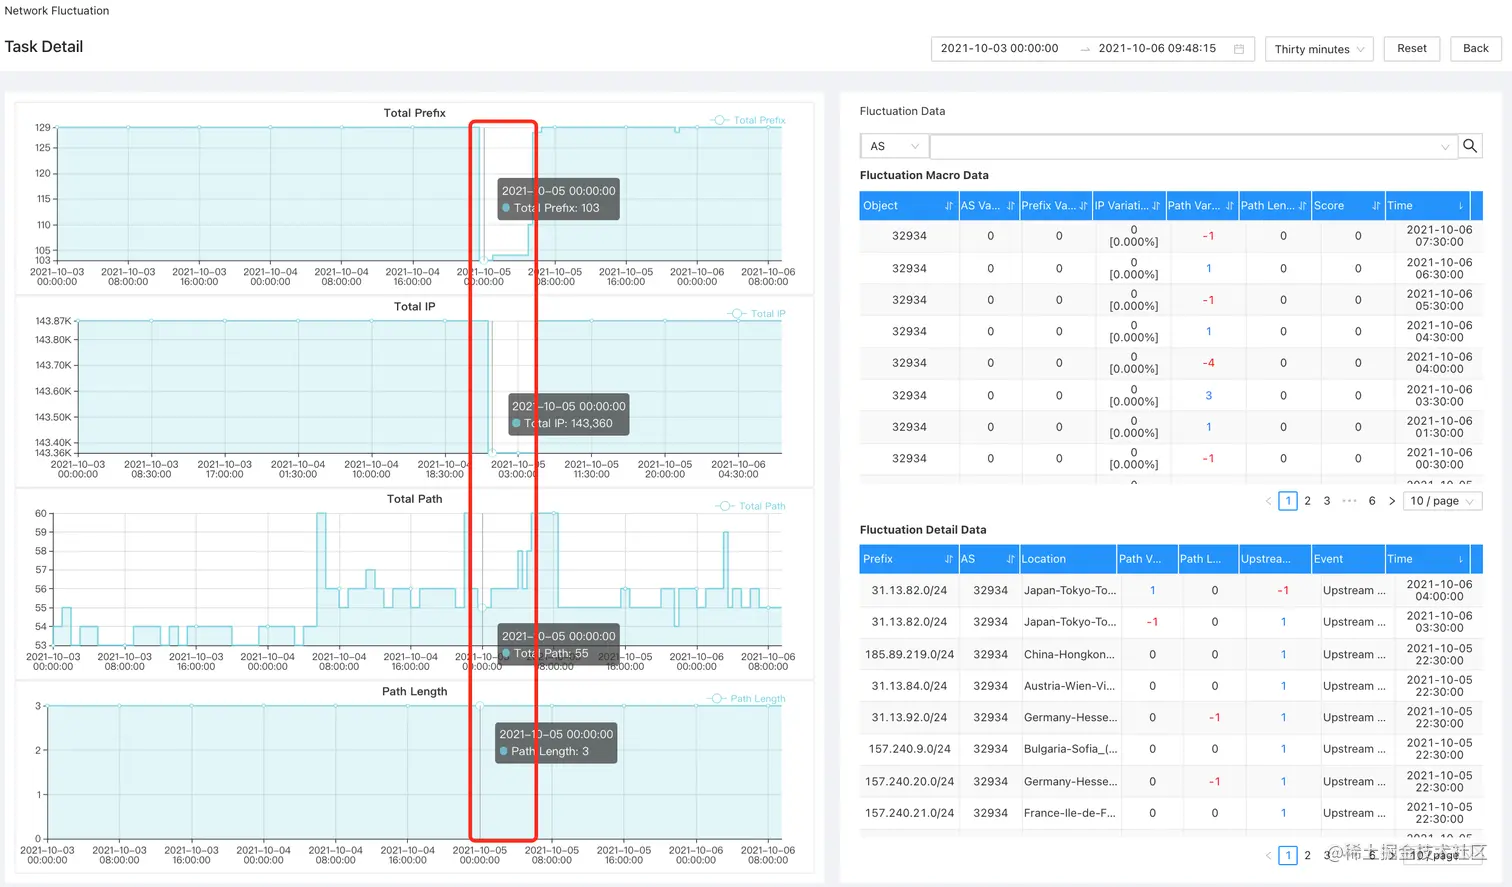Select page 1 of detail data
Viewport: 1512px width, 887px height.
1288,855
